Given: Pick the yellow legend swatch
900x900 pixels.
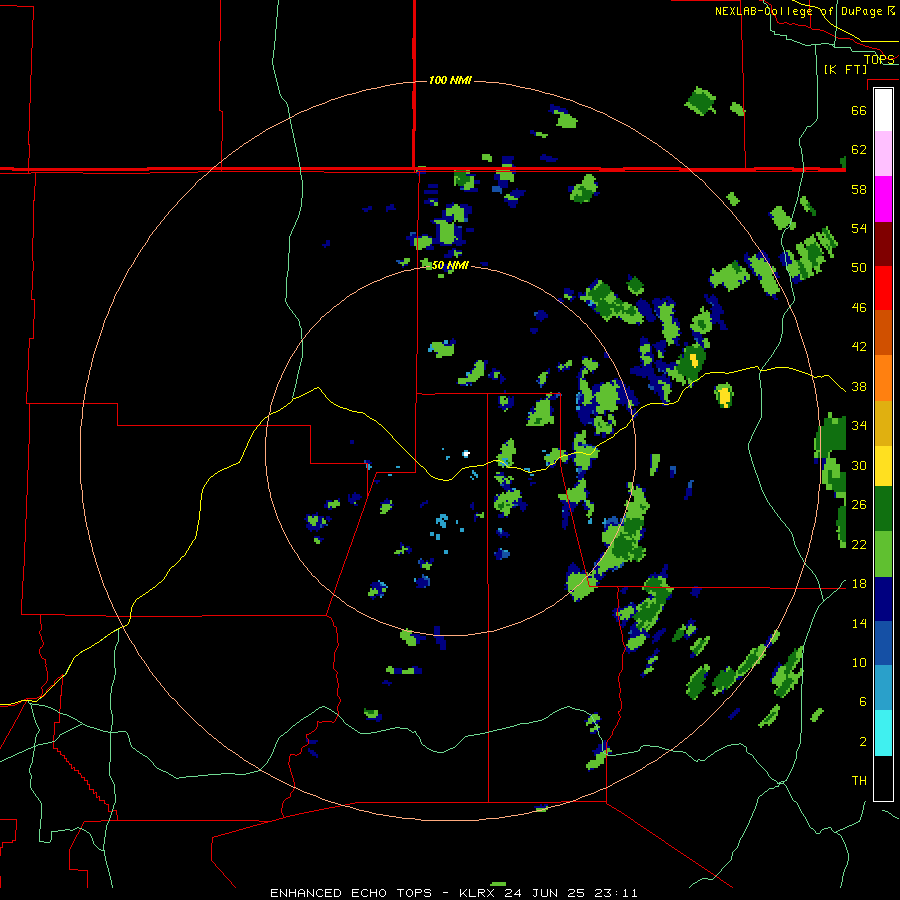Looking at the screenshot, I should click(x=883, y=465).
